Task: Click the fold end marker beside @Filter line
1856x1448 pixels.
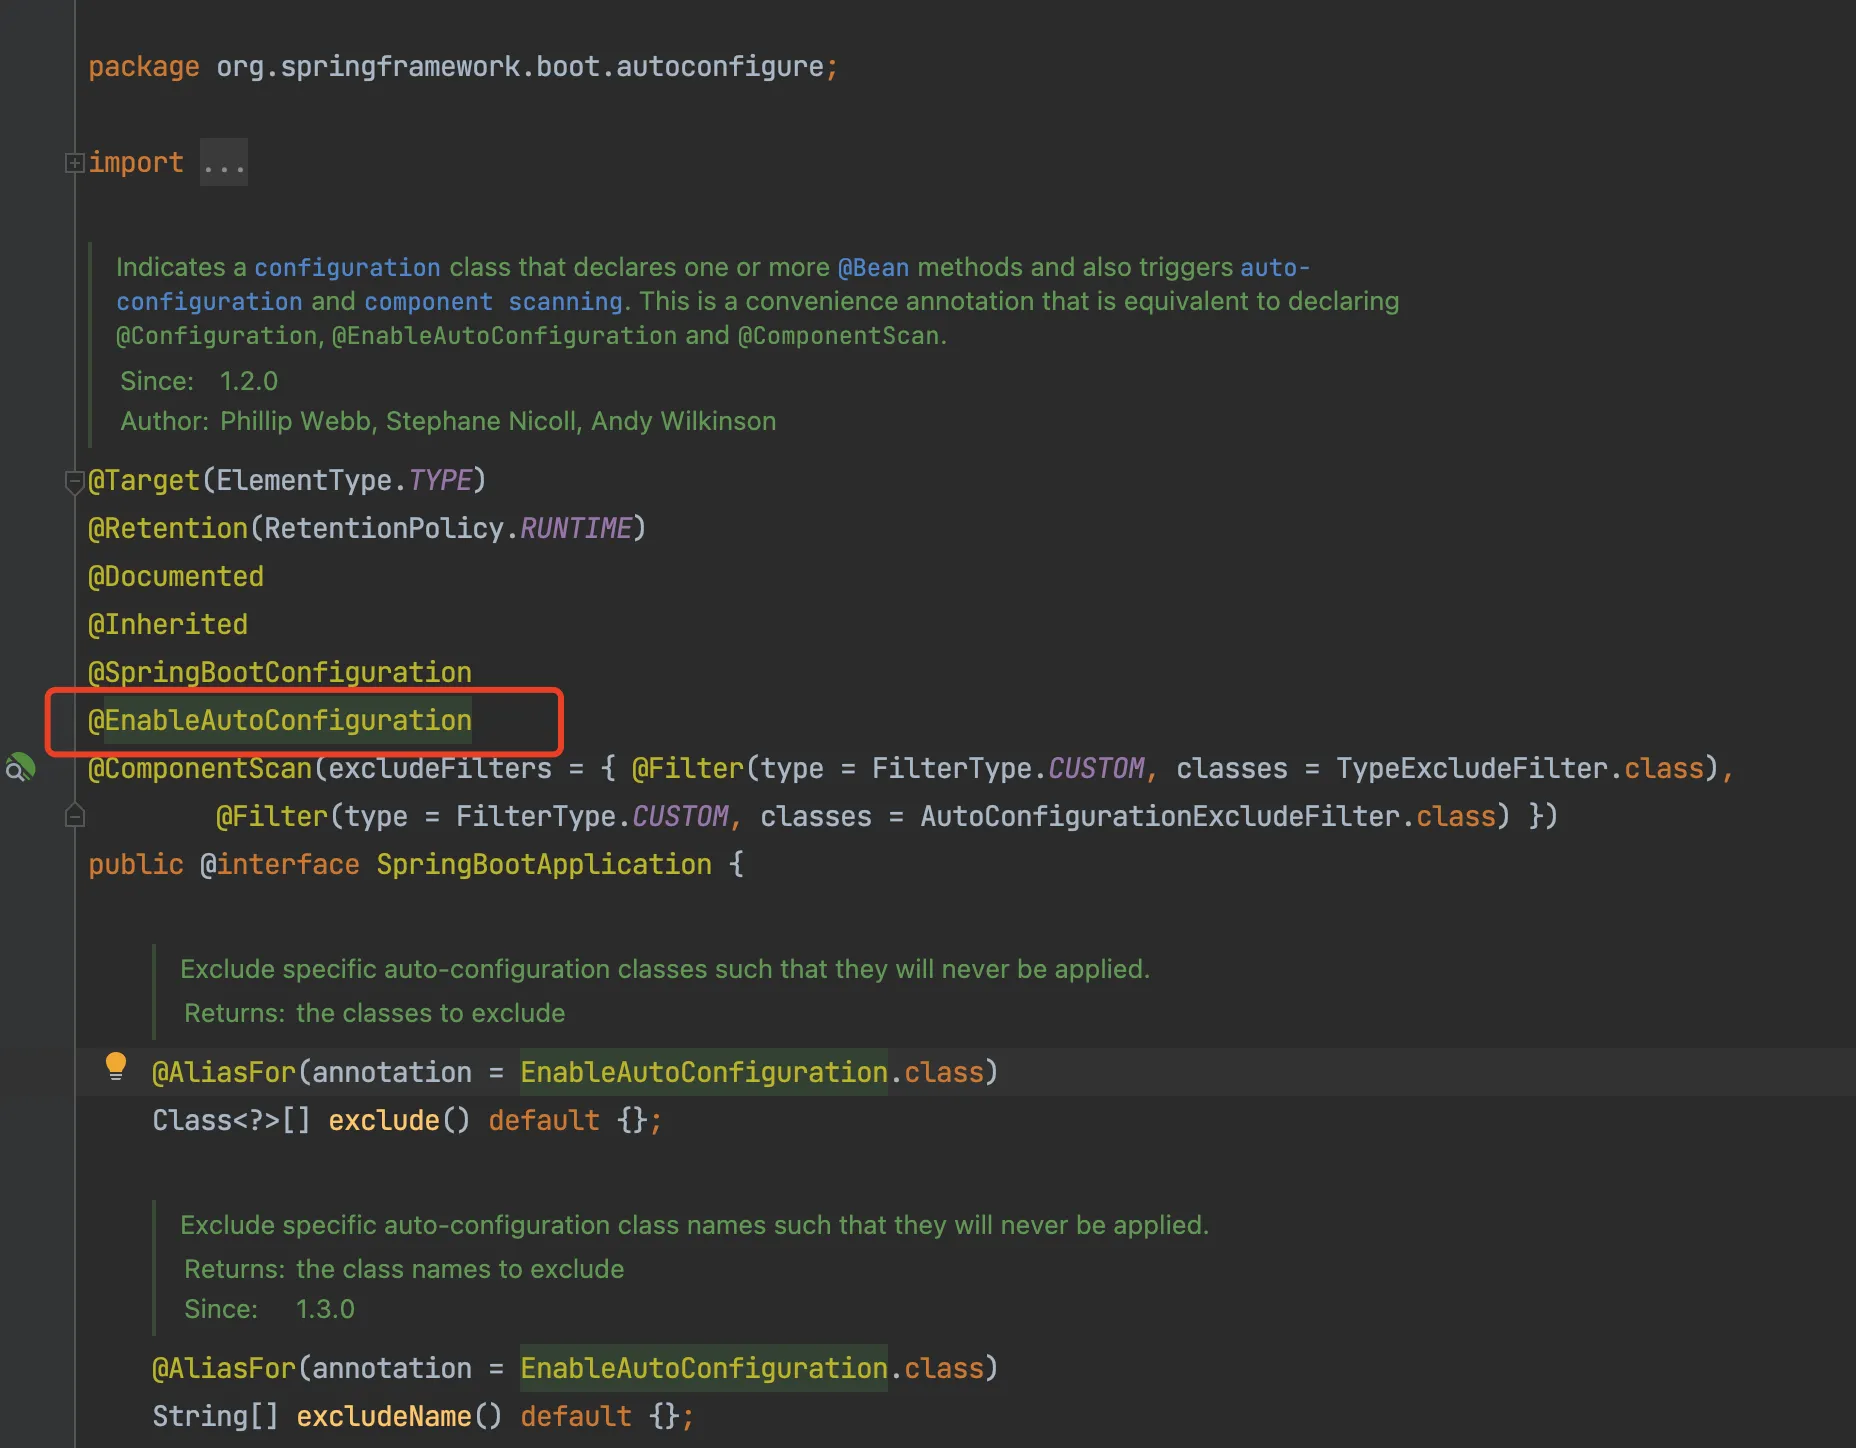Action: [x=74, y=817]
